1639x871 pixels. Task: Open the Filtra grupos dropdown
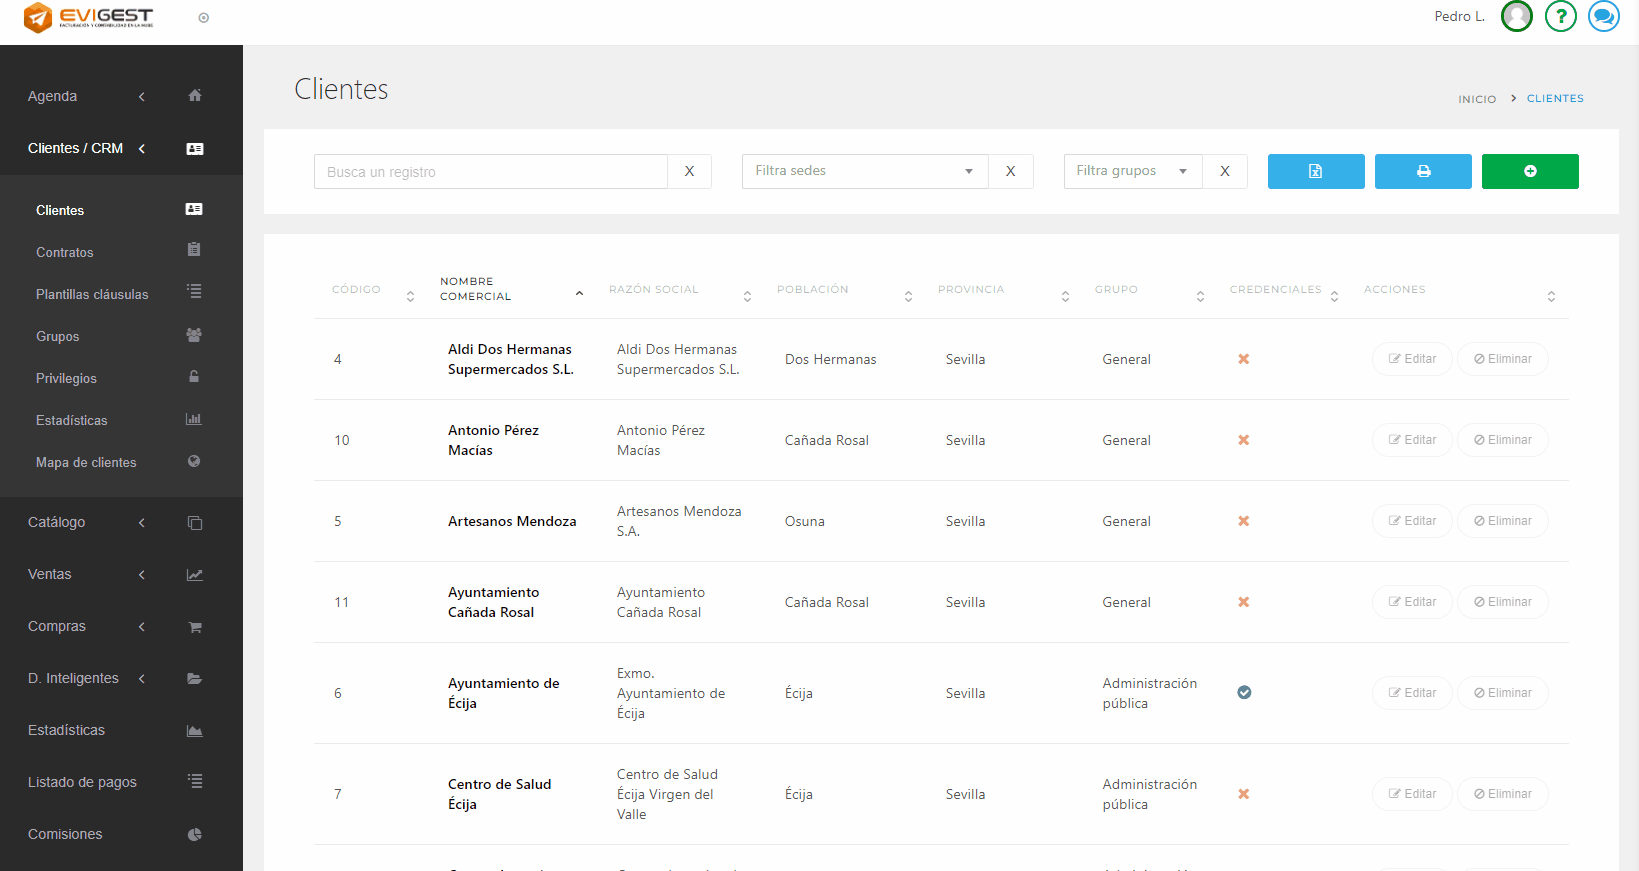(x=1132, y=171)
